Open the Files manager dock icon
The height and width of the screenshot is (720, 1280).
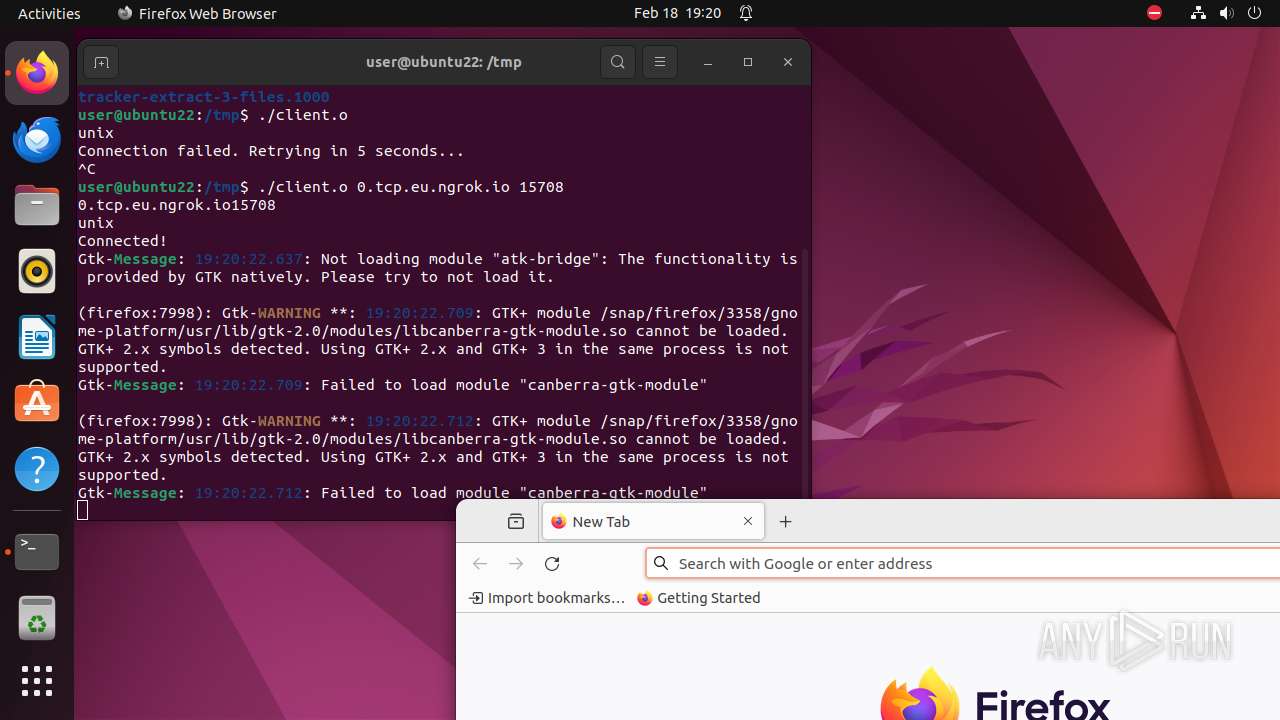coord(37,205)
